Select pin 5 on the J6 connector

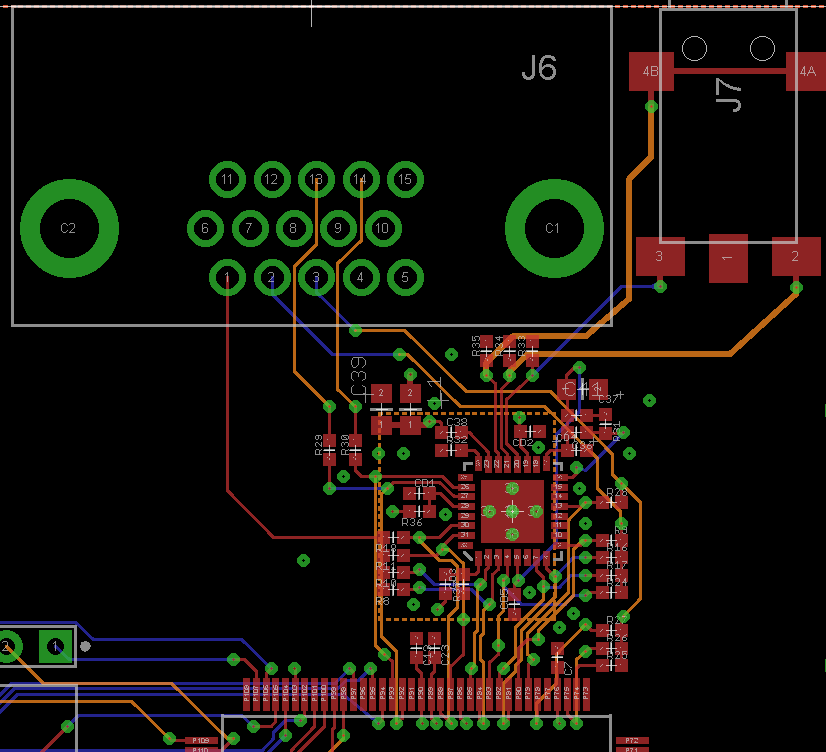coord(405,277)
